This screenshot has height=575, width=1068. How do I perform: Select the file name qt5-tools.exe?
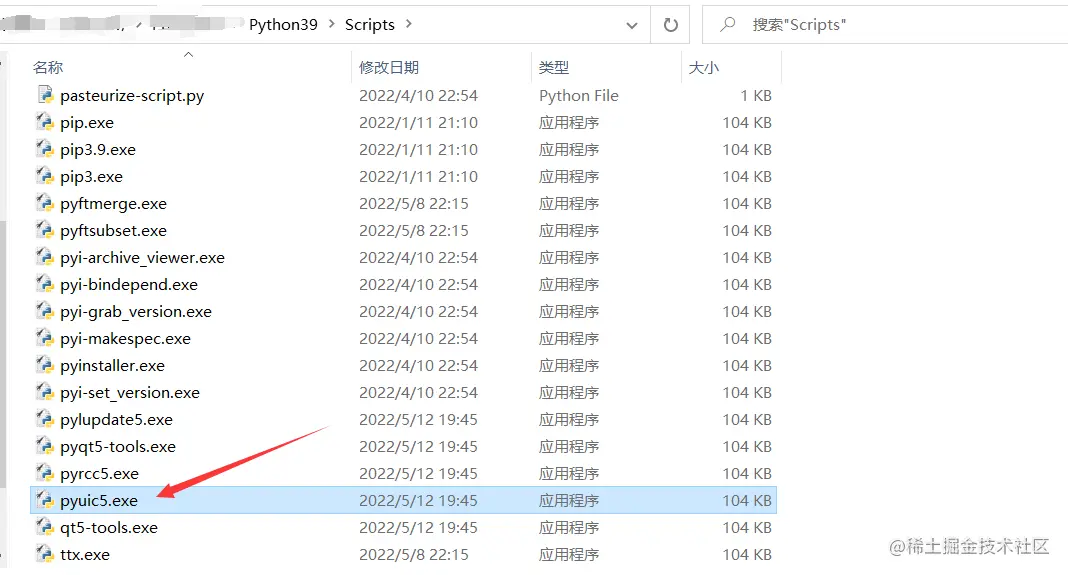[109, 528]
